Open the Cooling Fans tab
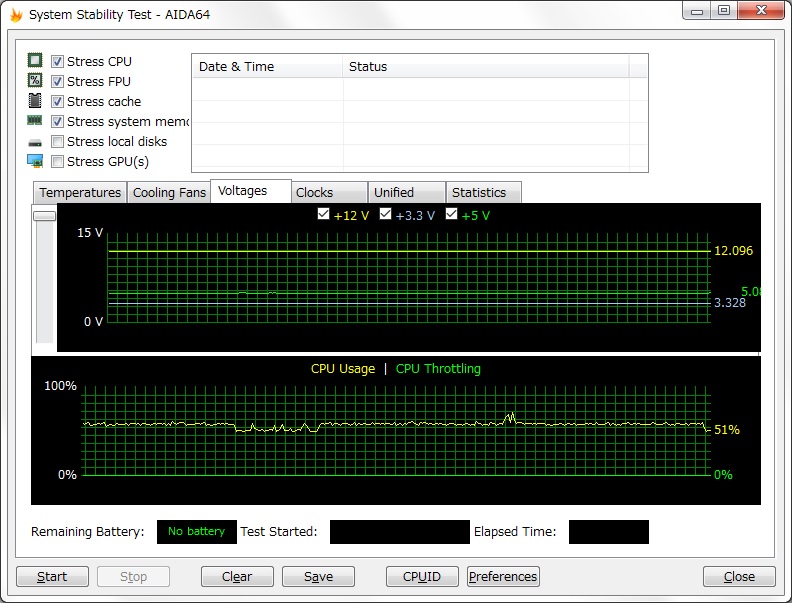The image size is (792, 603). (x=169, y=192)
